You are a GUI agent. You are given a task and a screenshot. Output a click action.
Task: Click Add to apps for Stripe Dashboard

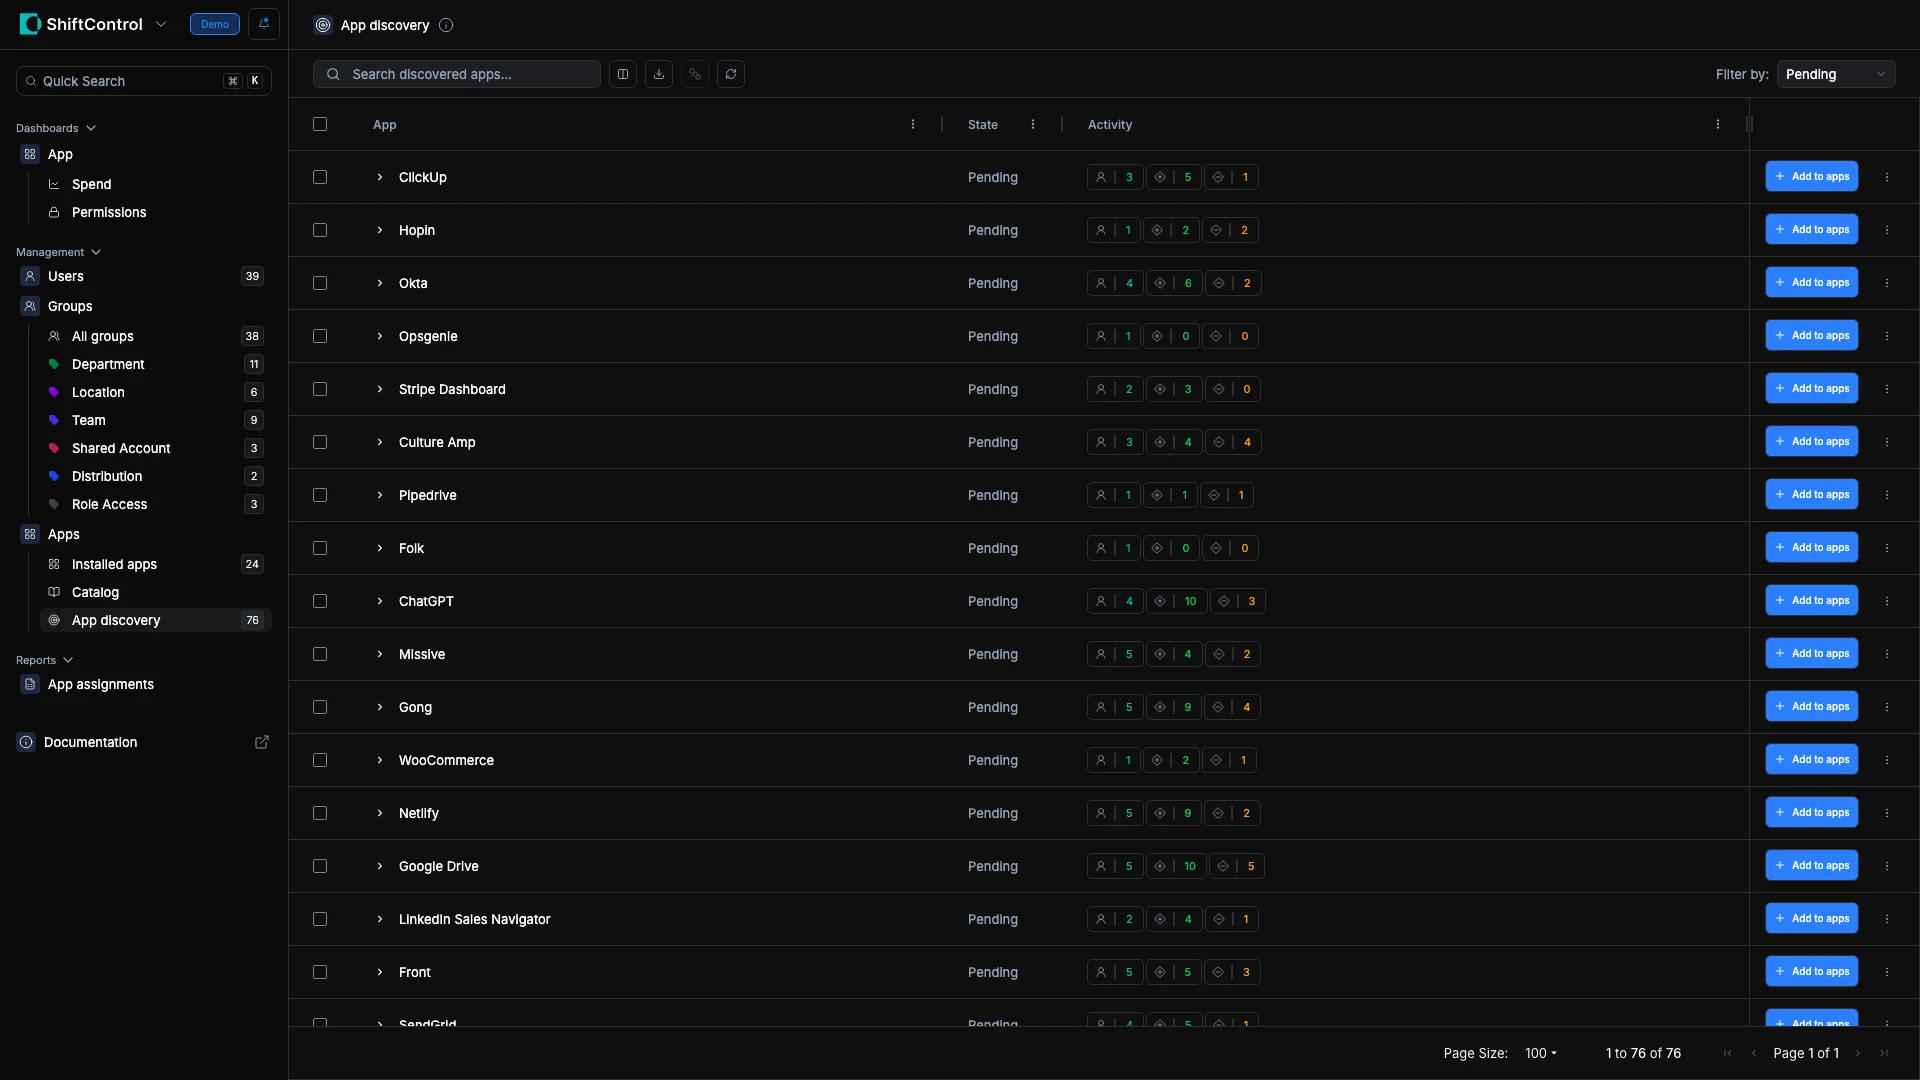1811,389
